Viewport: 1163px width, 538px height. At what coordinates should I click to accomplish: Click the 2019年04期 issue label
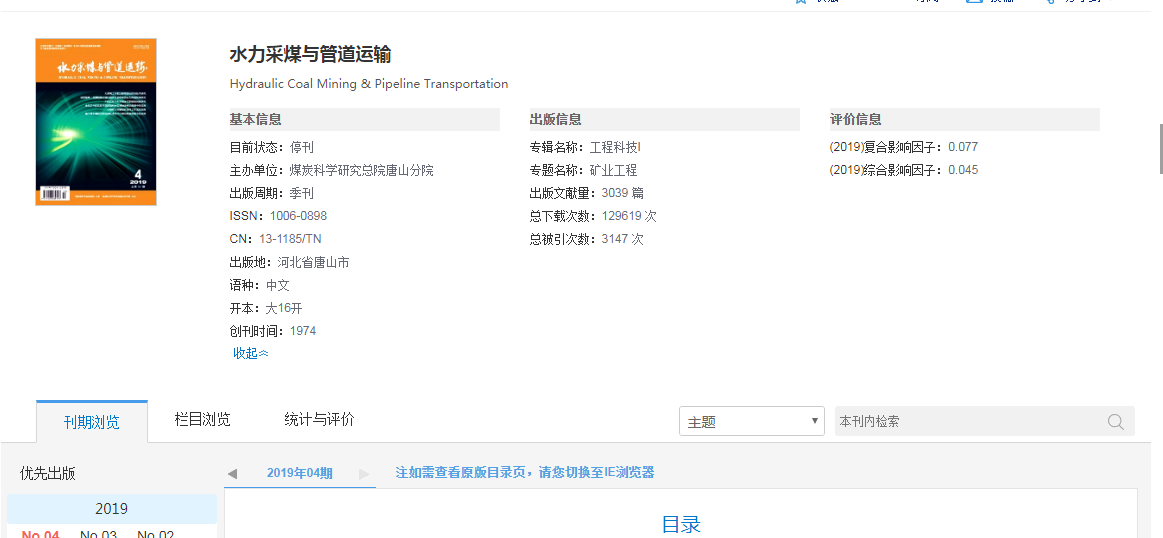tap(299, 473)
